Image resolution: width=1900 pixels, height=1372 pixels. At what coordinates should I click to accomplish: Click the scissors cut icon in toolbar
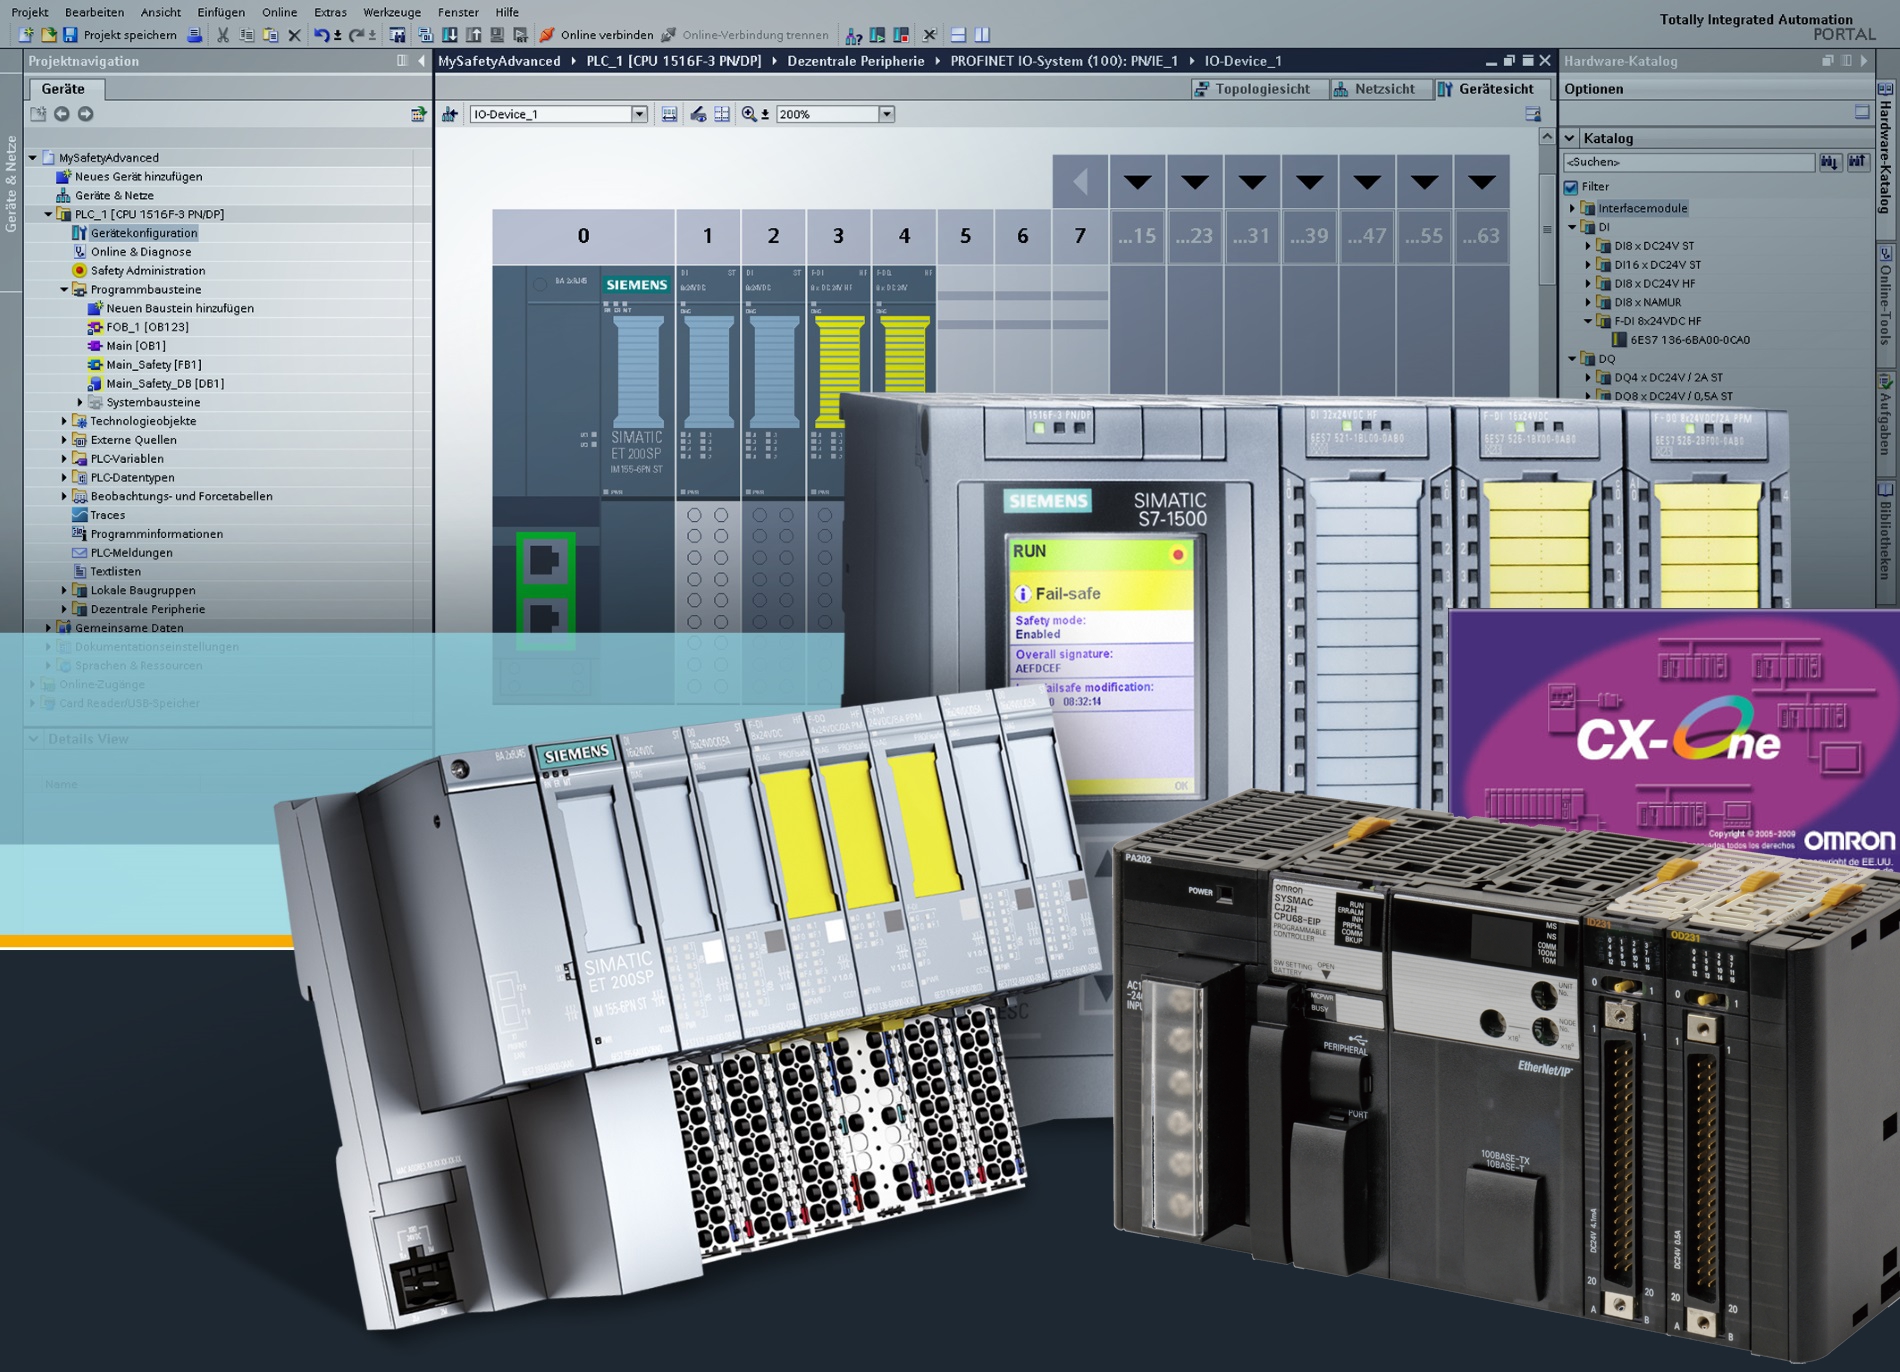(223, 35)
